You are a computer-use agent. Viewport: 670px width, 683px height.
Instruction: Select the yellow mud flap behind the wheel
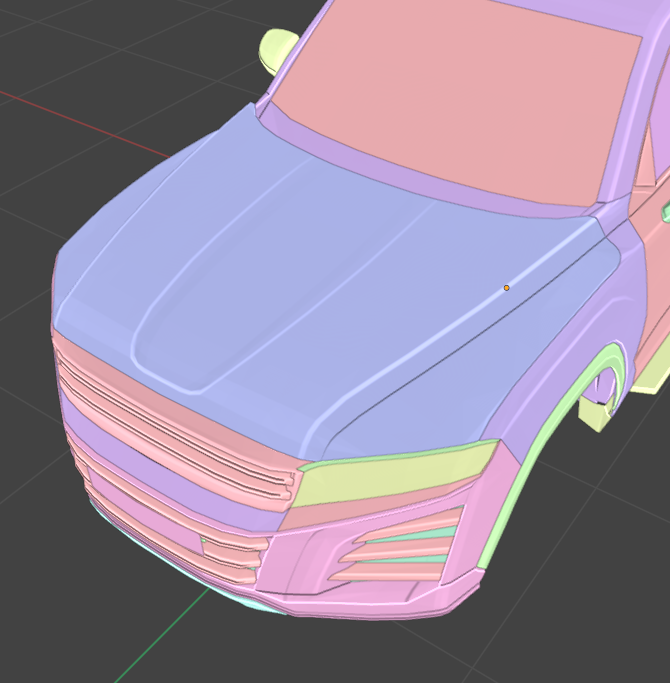596,414
